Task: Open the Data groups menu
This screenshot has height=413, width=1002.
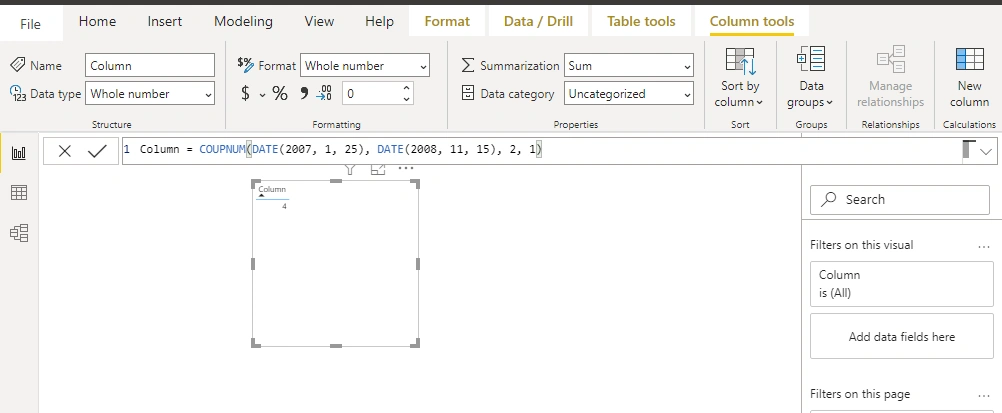Action: pos(811,77)
